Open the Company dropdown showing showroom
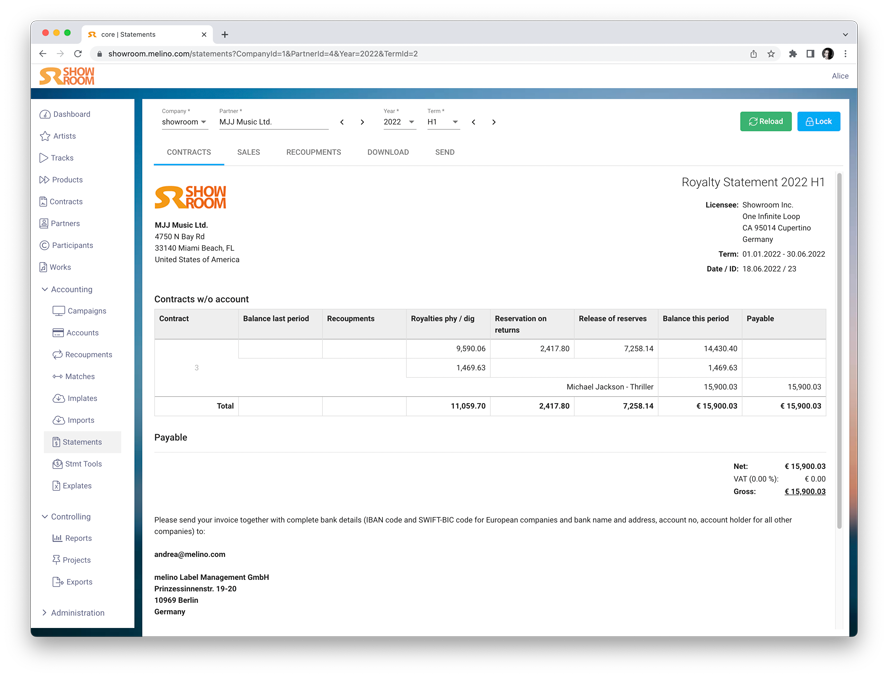888x677 pixels. (184, 122)
